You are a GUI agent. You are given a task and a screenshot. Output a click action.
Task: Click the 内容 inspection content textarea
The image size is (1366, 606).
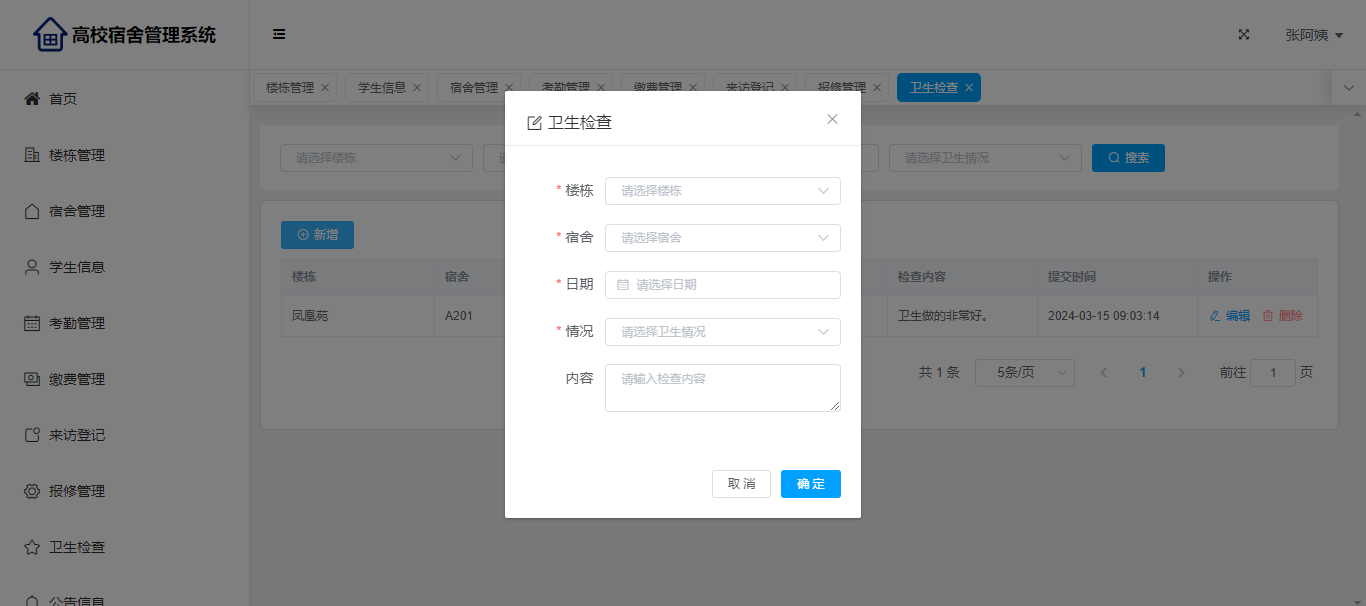pyautogui.click(x=722, y=388)
